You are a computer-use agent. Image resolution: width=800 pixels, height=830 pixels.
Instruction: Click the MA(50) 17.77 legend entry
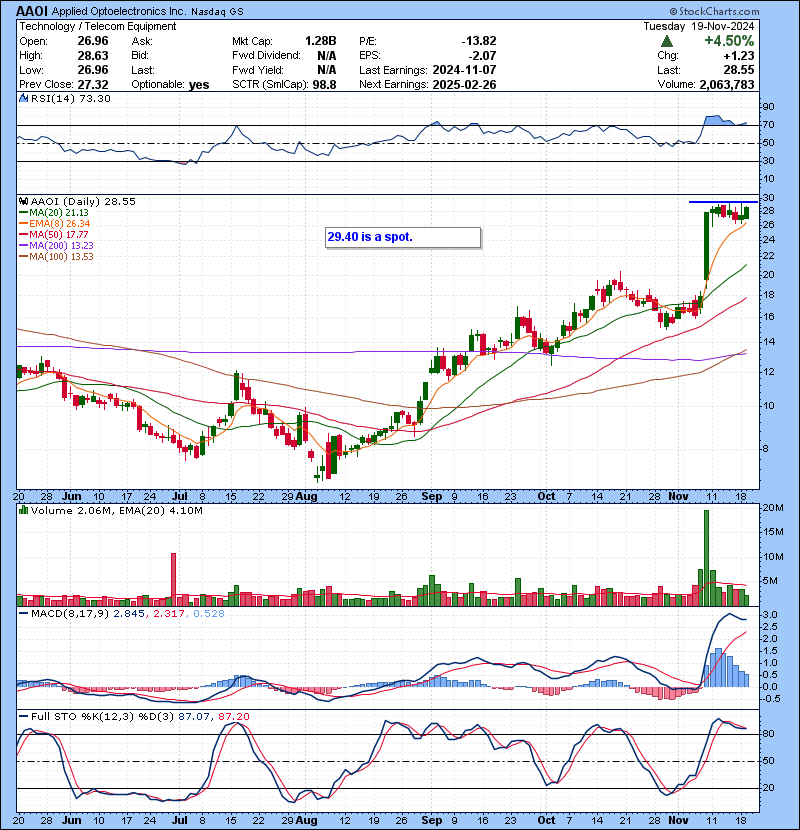coord(54,234)
